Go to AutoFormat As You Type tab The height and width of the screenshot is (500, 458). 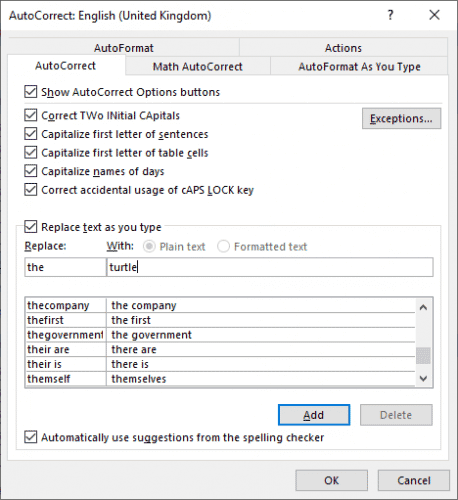coord(359,66)
